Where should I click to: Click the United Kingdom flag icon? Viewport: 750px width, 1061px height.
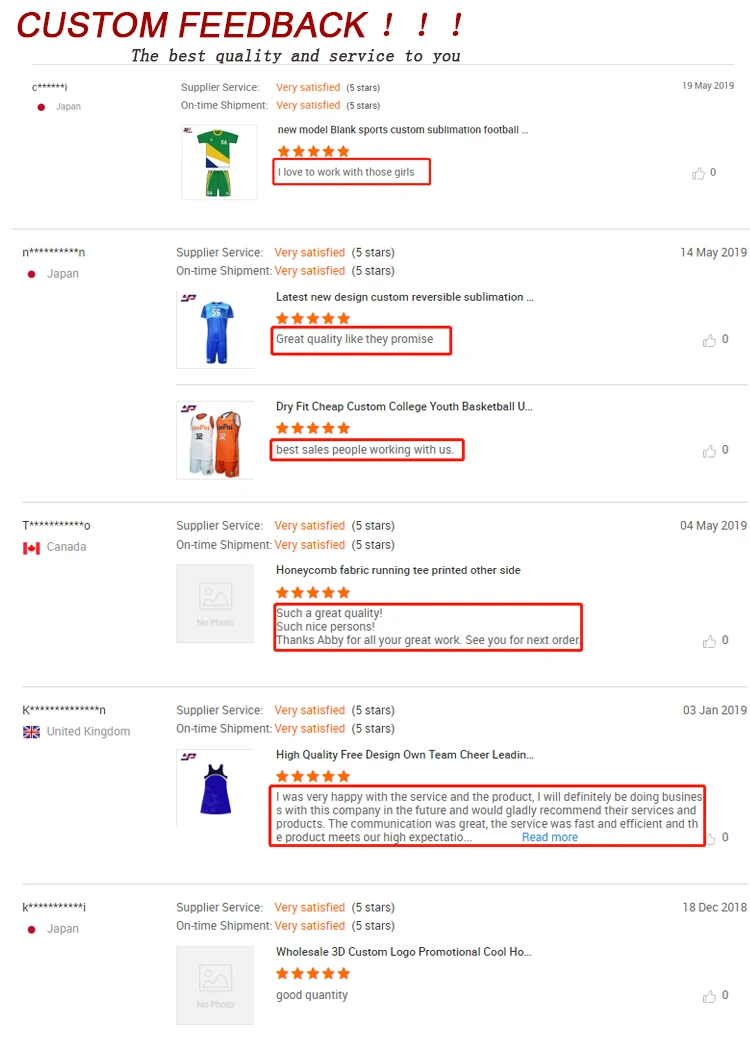(x=31, y=732)
